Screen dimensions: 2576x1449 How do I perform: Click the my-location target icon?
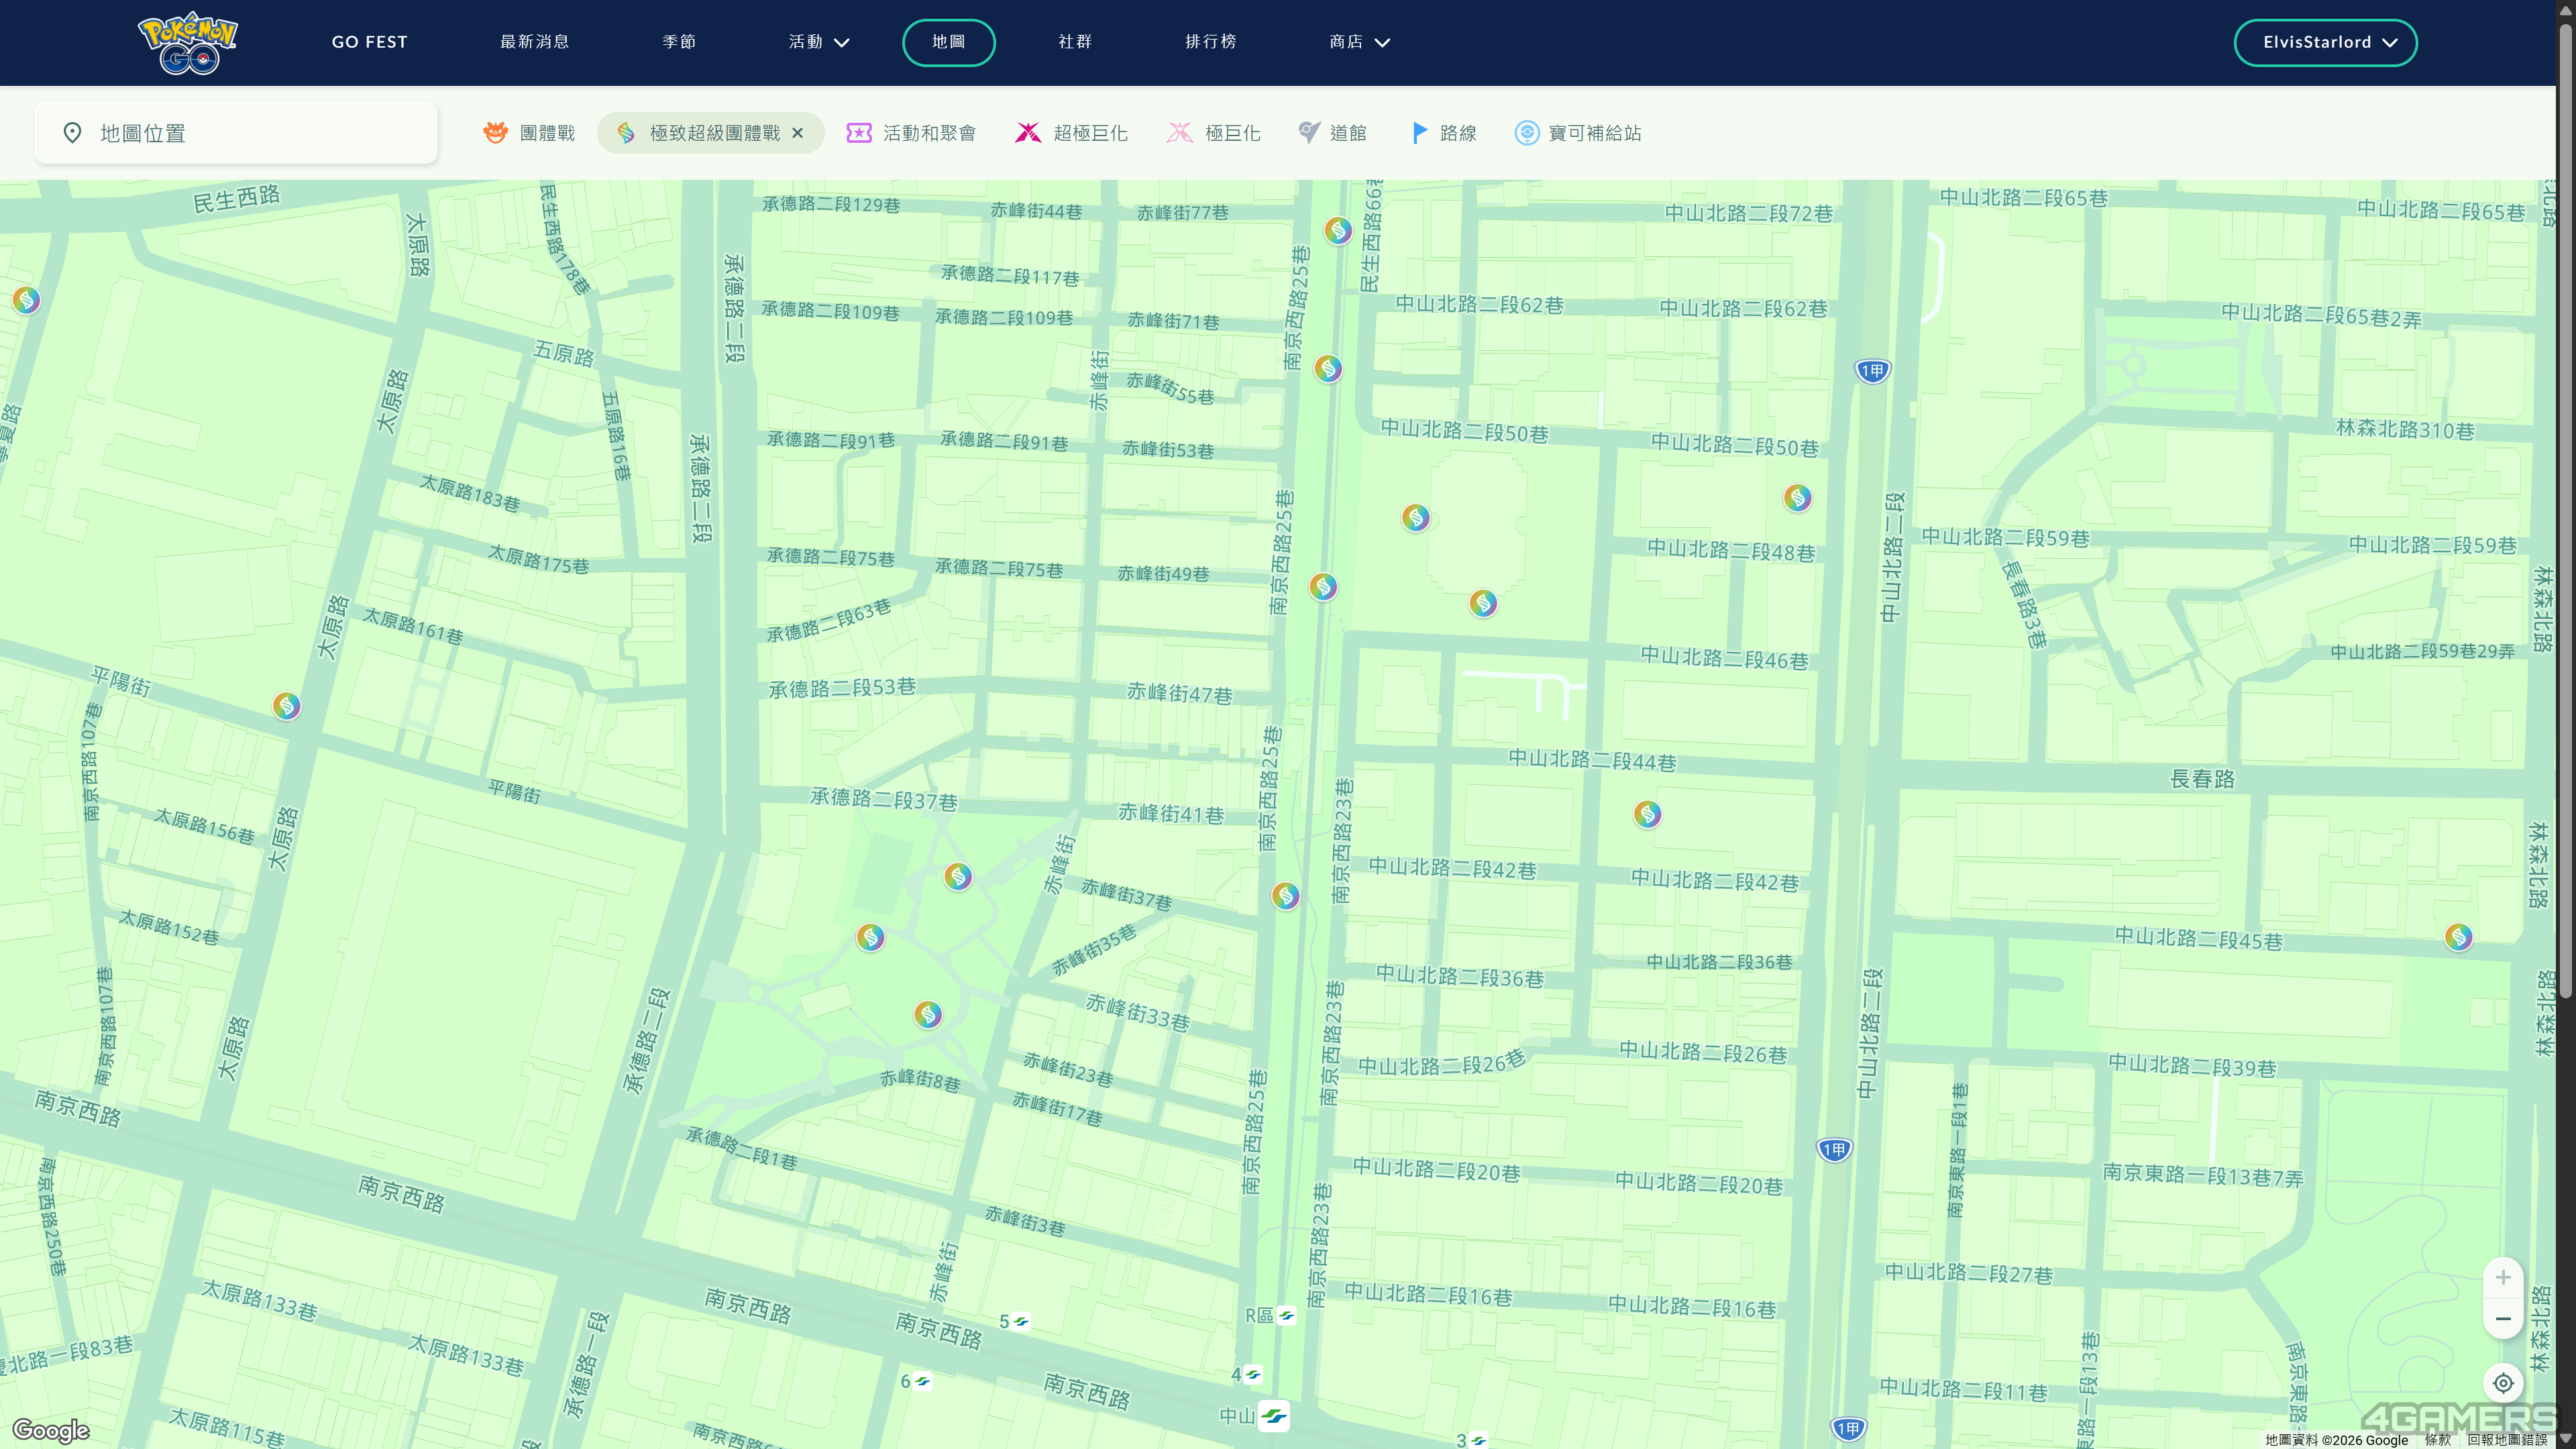click(2503, 1383)
